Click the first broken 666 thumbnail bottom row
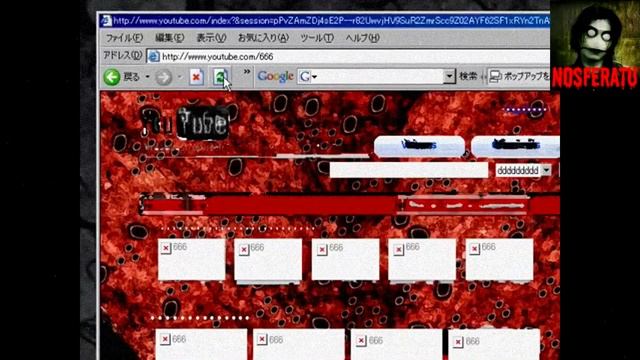 201,344
